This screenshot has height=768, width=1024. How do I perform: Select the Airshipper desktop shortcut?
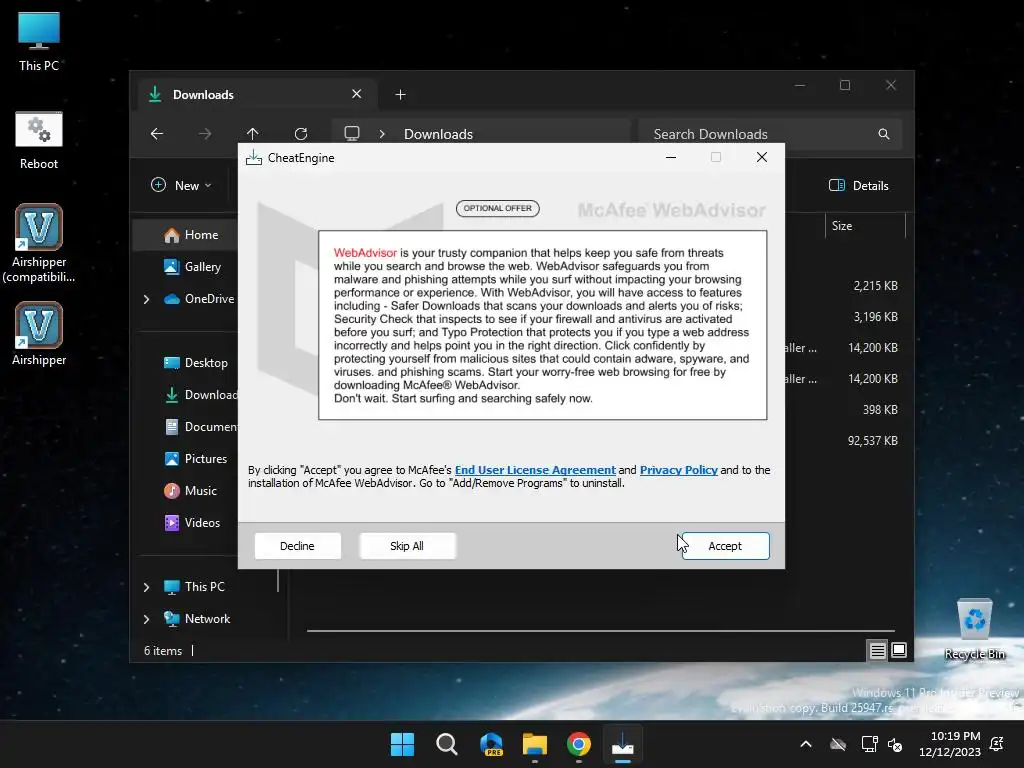click(x=39, y=333)
